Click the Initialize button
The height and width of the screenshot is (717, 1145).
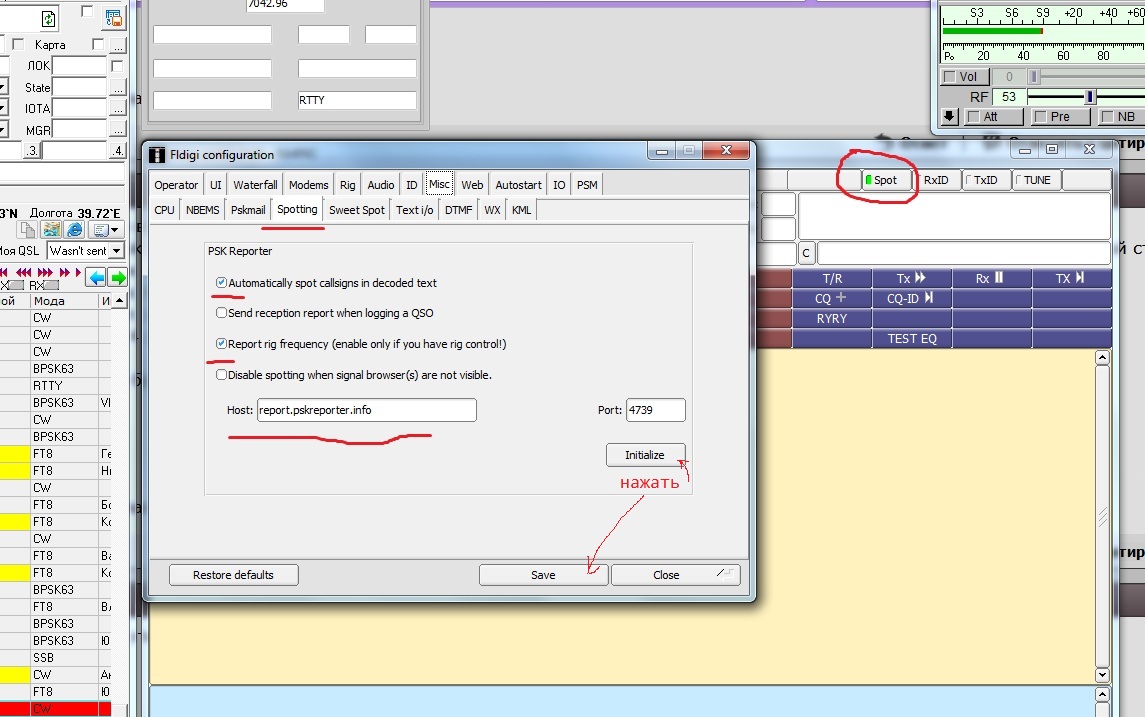645,455
